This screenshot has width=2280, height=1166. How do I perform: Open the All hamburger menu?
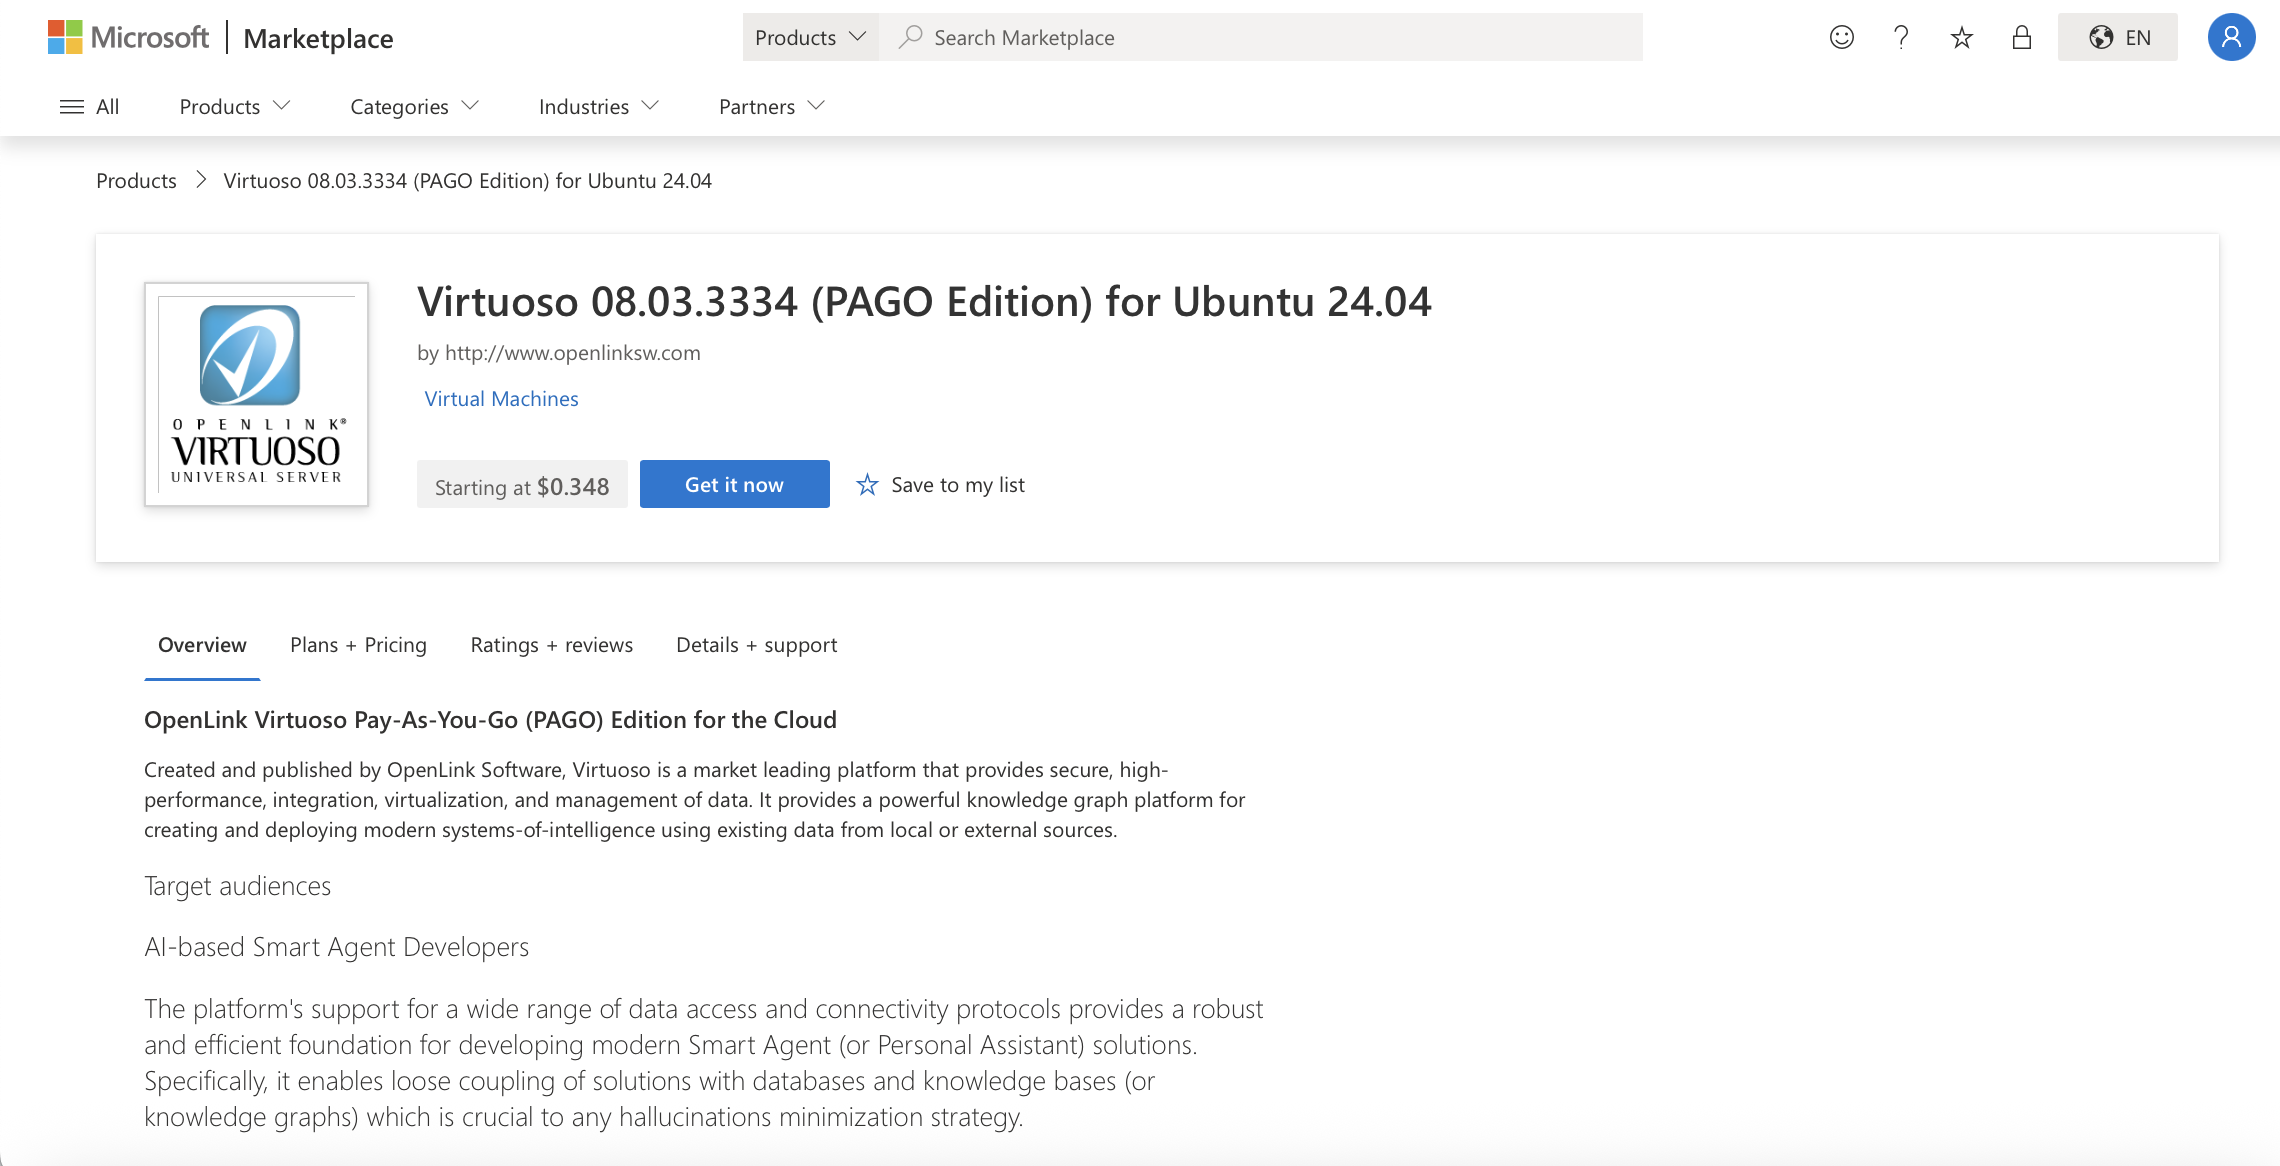(89, 106)
